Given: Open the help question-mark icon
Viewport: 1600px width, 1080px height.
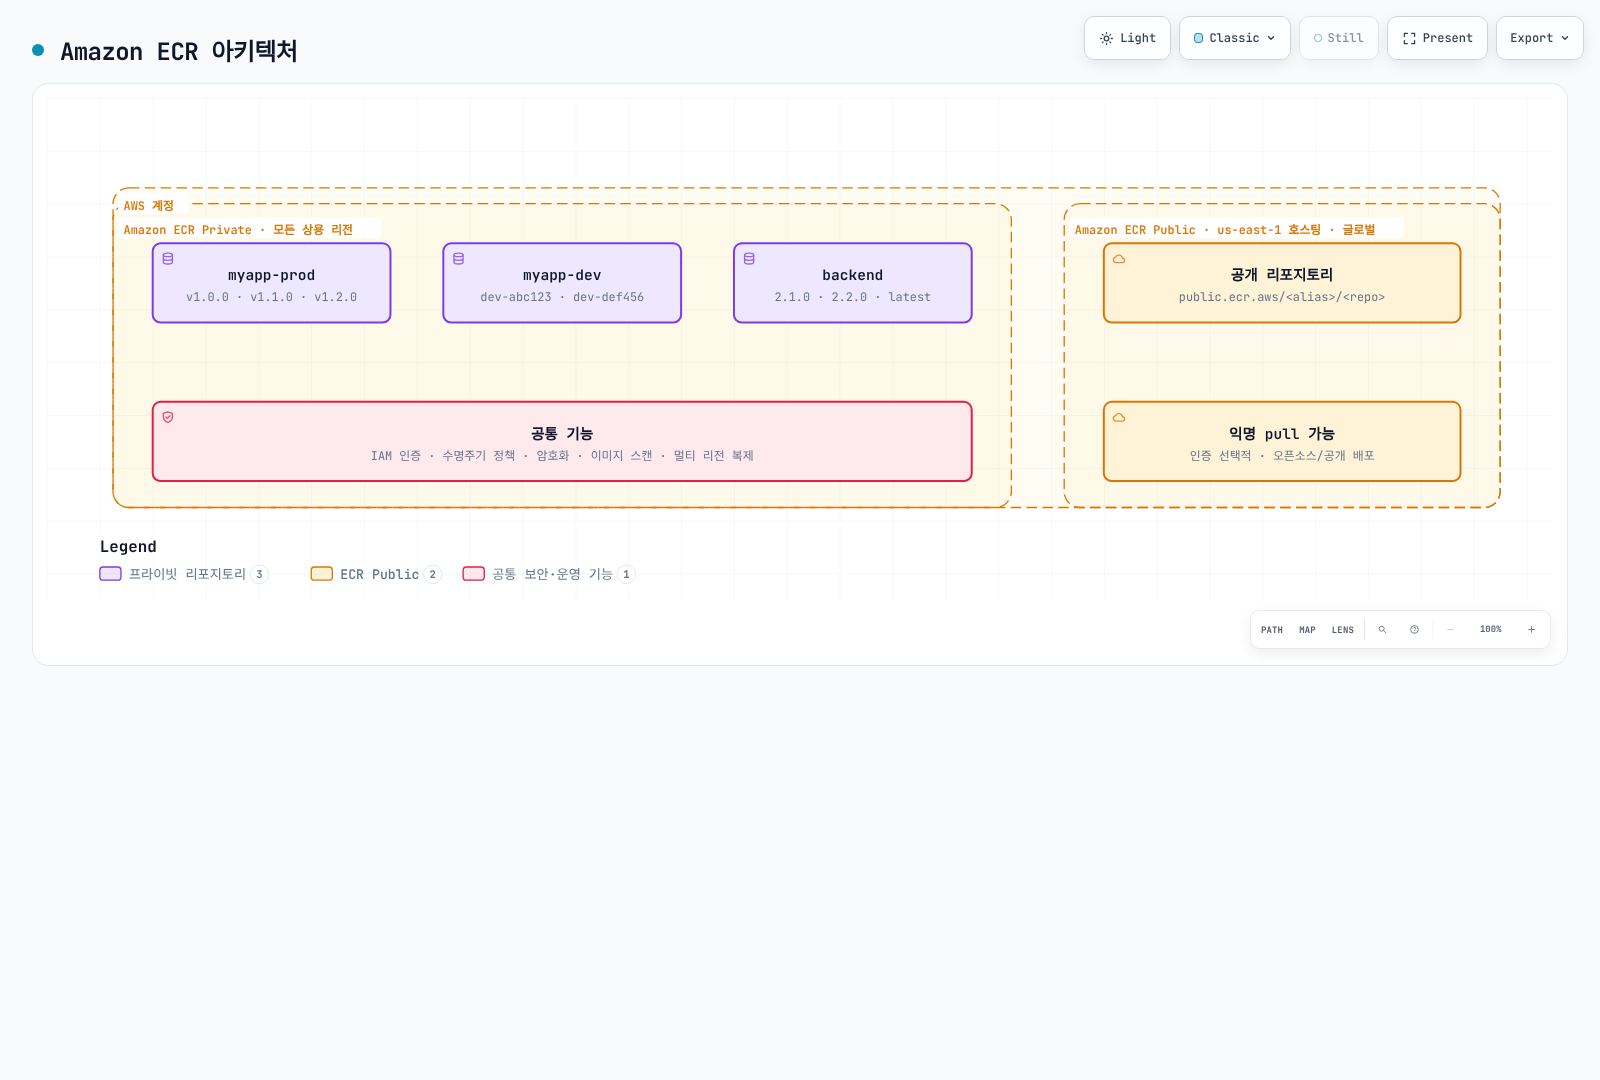Looking at the screenshot, I should click(x=1414, y=630).
